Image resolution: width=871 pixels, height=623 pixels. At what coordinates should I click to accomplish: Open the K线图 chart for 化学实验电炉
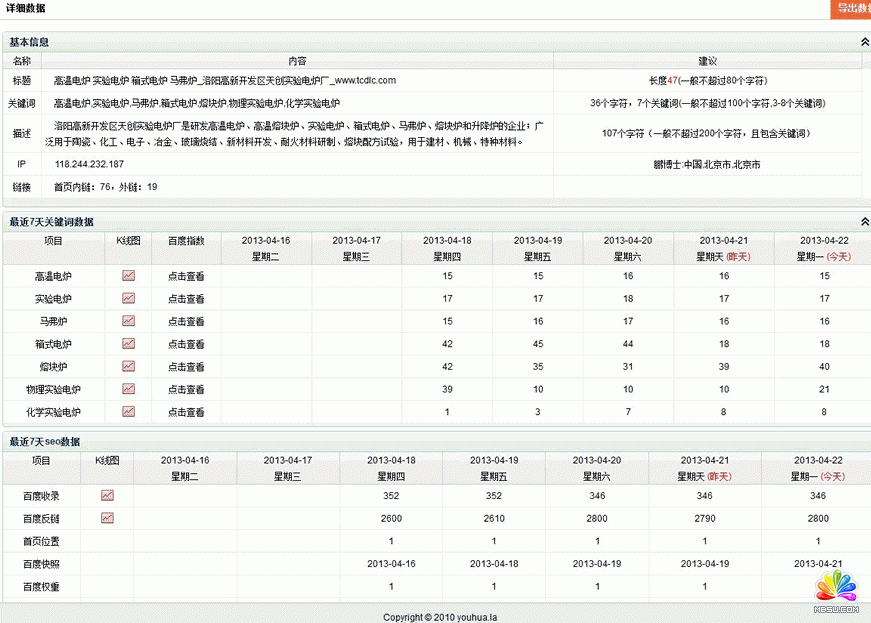pyautogui.click(x=128, y=412)
